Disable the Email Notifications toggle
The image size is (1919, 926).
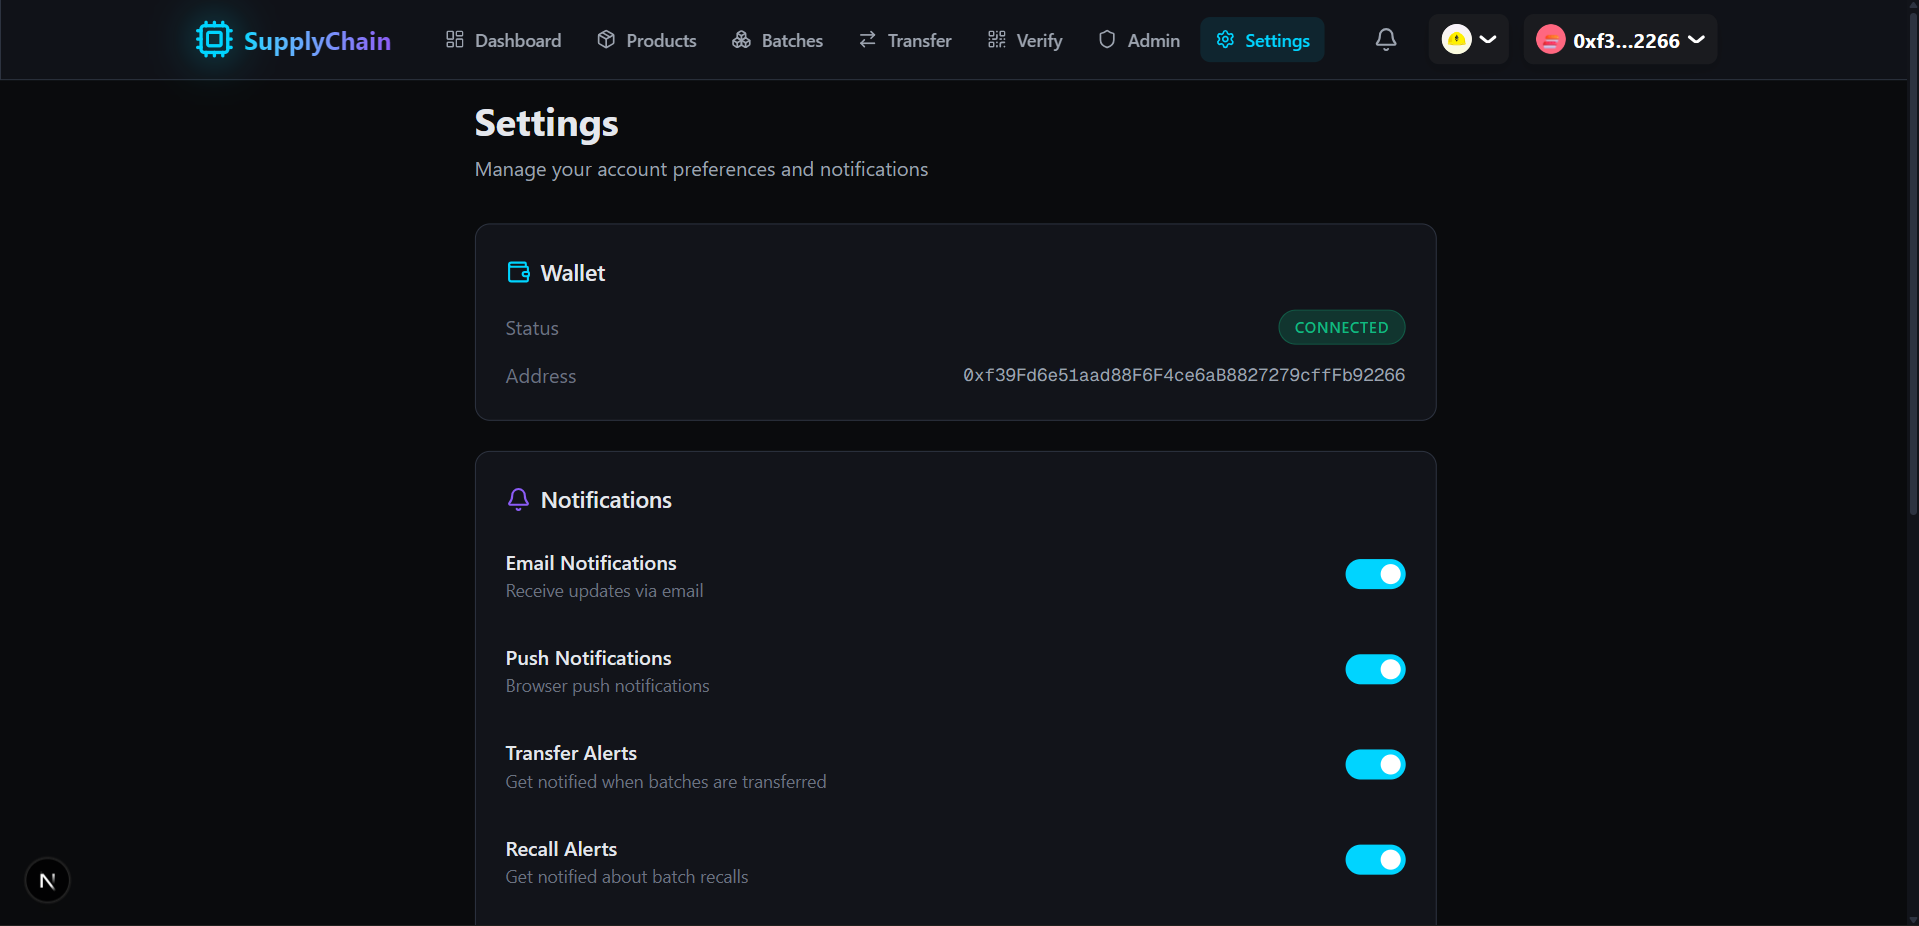click(x=1374, y=574)
